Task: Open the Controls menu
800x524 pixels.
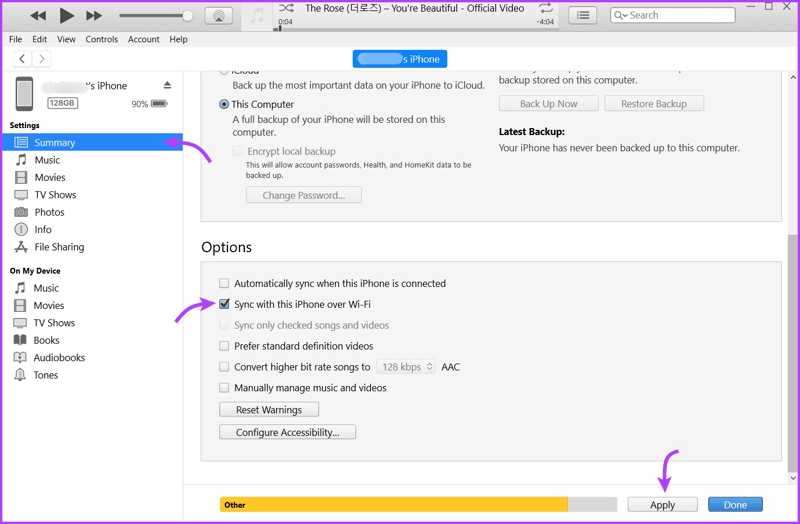Action: pyautogui.click(x=101, y=39)
